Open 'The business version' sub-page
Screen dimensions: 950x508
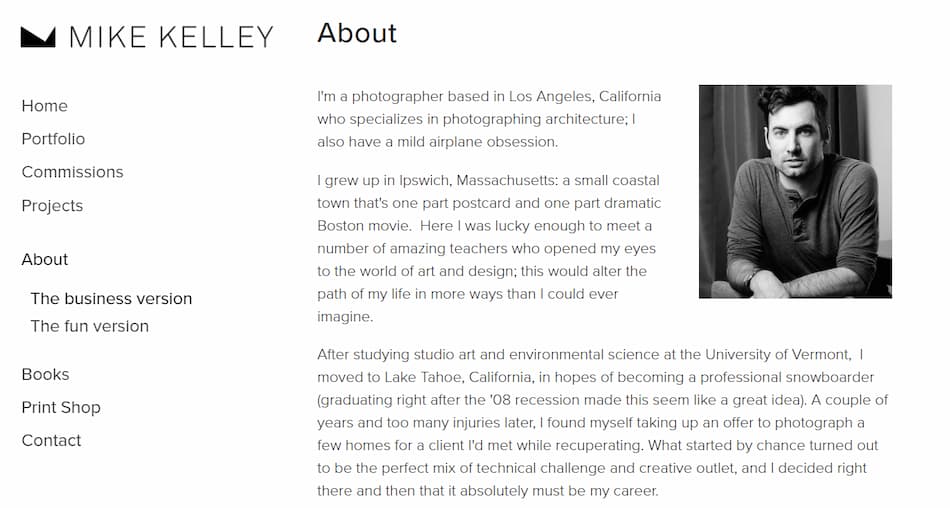[111, 298]
